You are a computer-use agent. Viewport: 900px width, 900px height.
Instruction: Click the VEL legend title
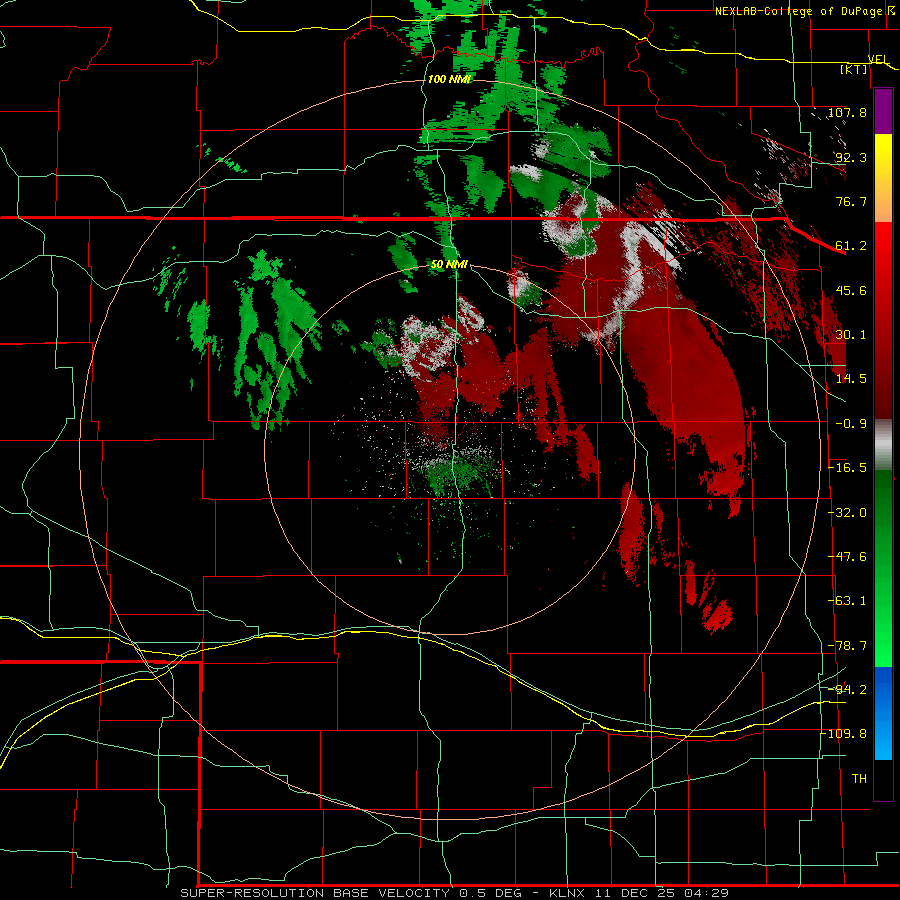click(878, 59)
